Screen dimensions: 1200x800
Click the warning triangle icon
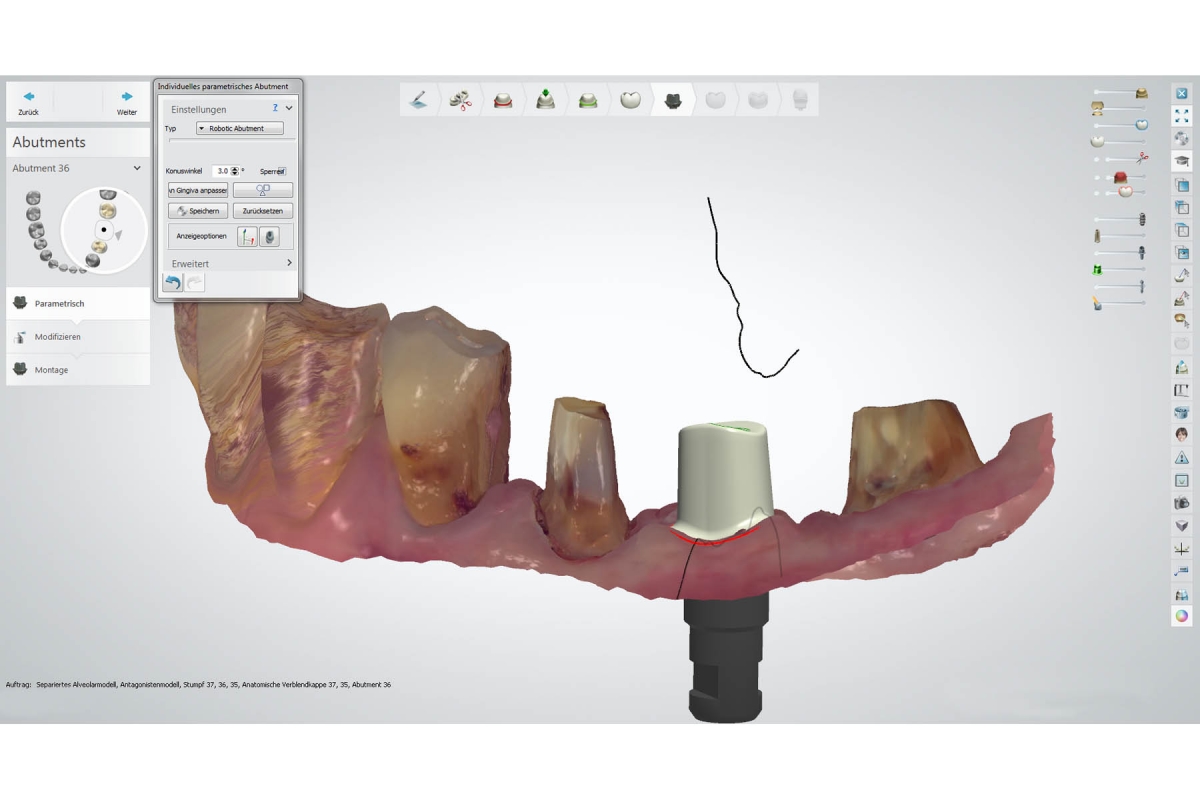coord(1181,458)
